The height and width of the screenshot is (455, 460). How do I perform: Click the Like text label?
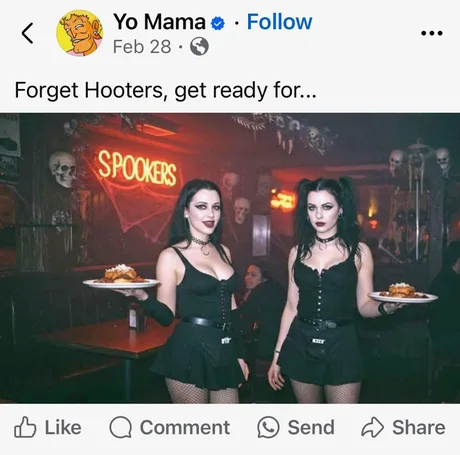(63, 427)
